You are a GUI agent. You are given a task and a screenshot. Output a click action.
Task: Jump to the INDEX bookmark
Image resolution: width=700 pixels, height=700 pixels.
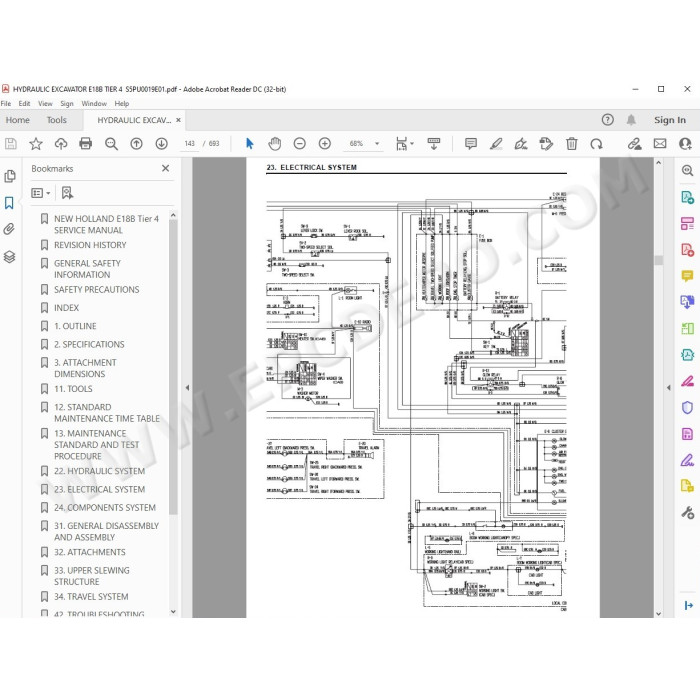(67, 308)
